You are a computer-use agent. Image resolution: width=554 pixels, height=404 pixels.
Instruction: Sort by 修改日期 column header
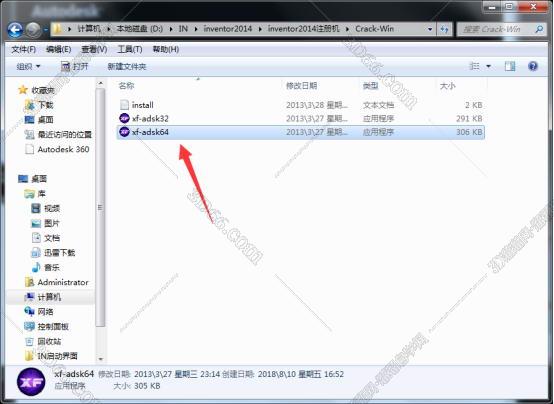coord(301,86)
